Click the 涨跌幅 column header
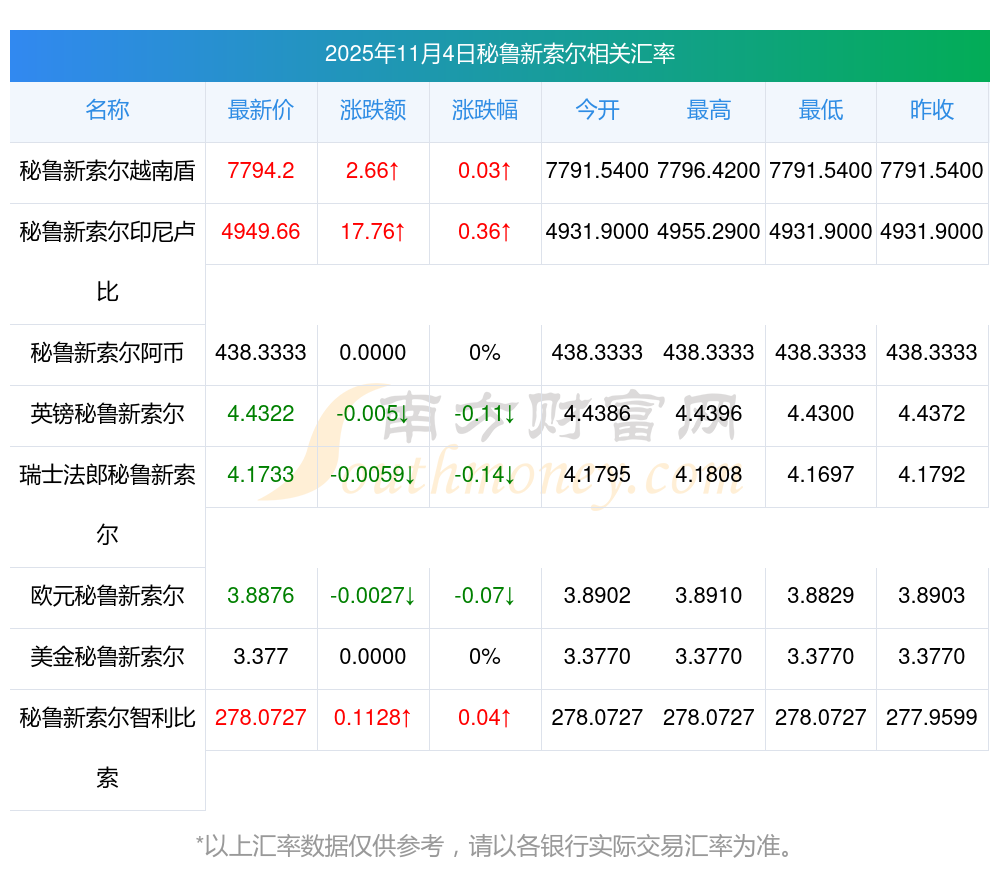 click(485, 110)
